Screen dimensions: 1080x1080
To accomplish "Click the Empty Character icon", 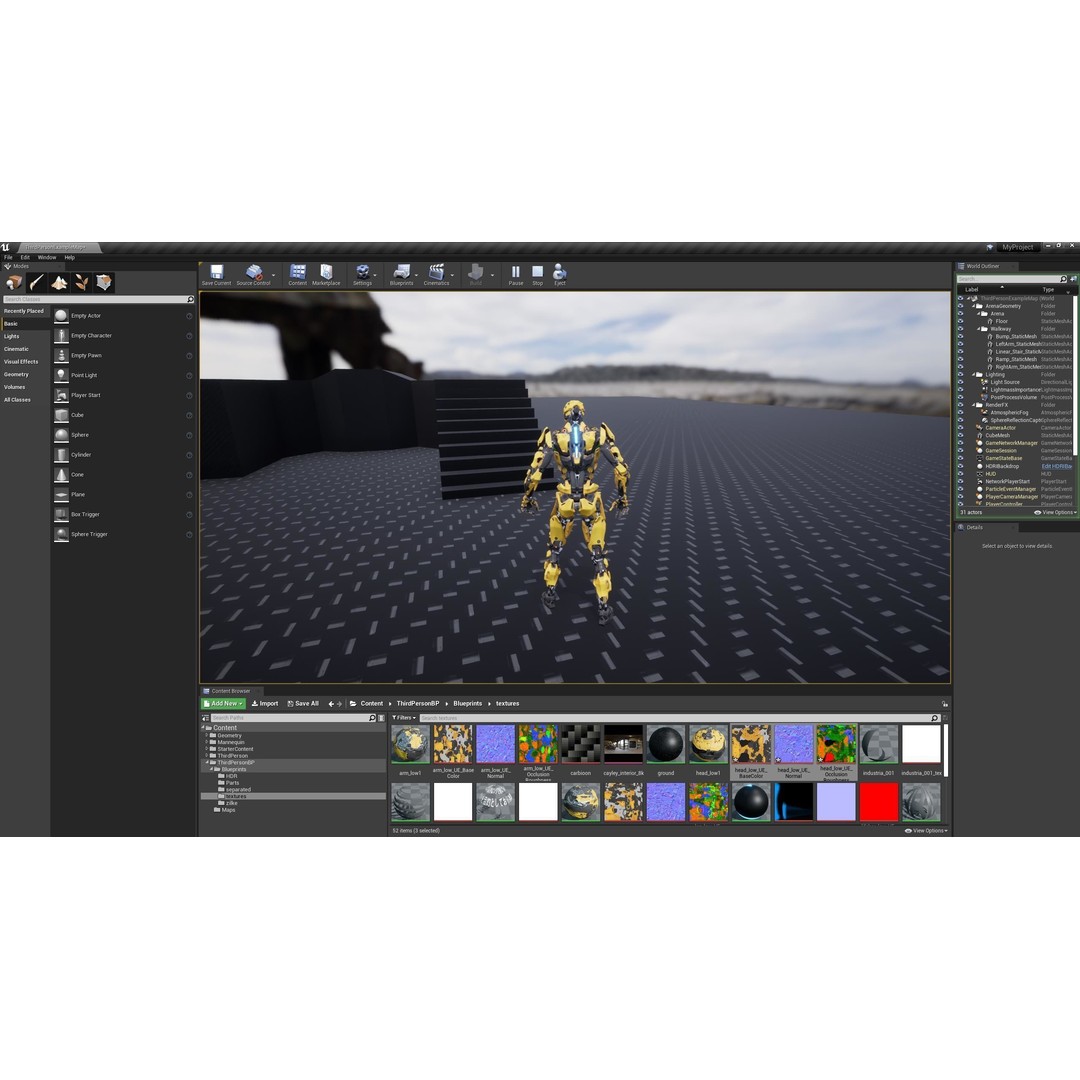I will tap(61, 335).
